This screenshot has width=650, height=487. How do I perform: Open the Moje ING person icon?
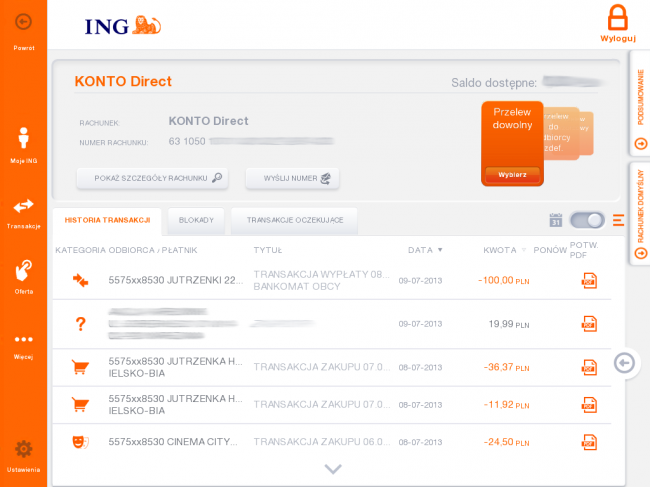click(x=24, y=138)
